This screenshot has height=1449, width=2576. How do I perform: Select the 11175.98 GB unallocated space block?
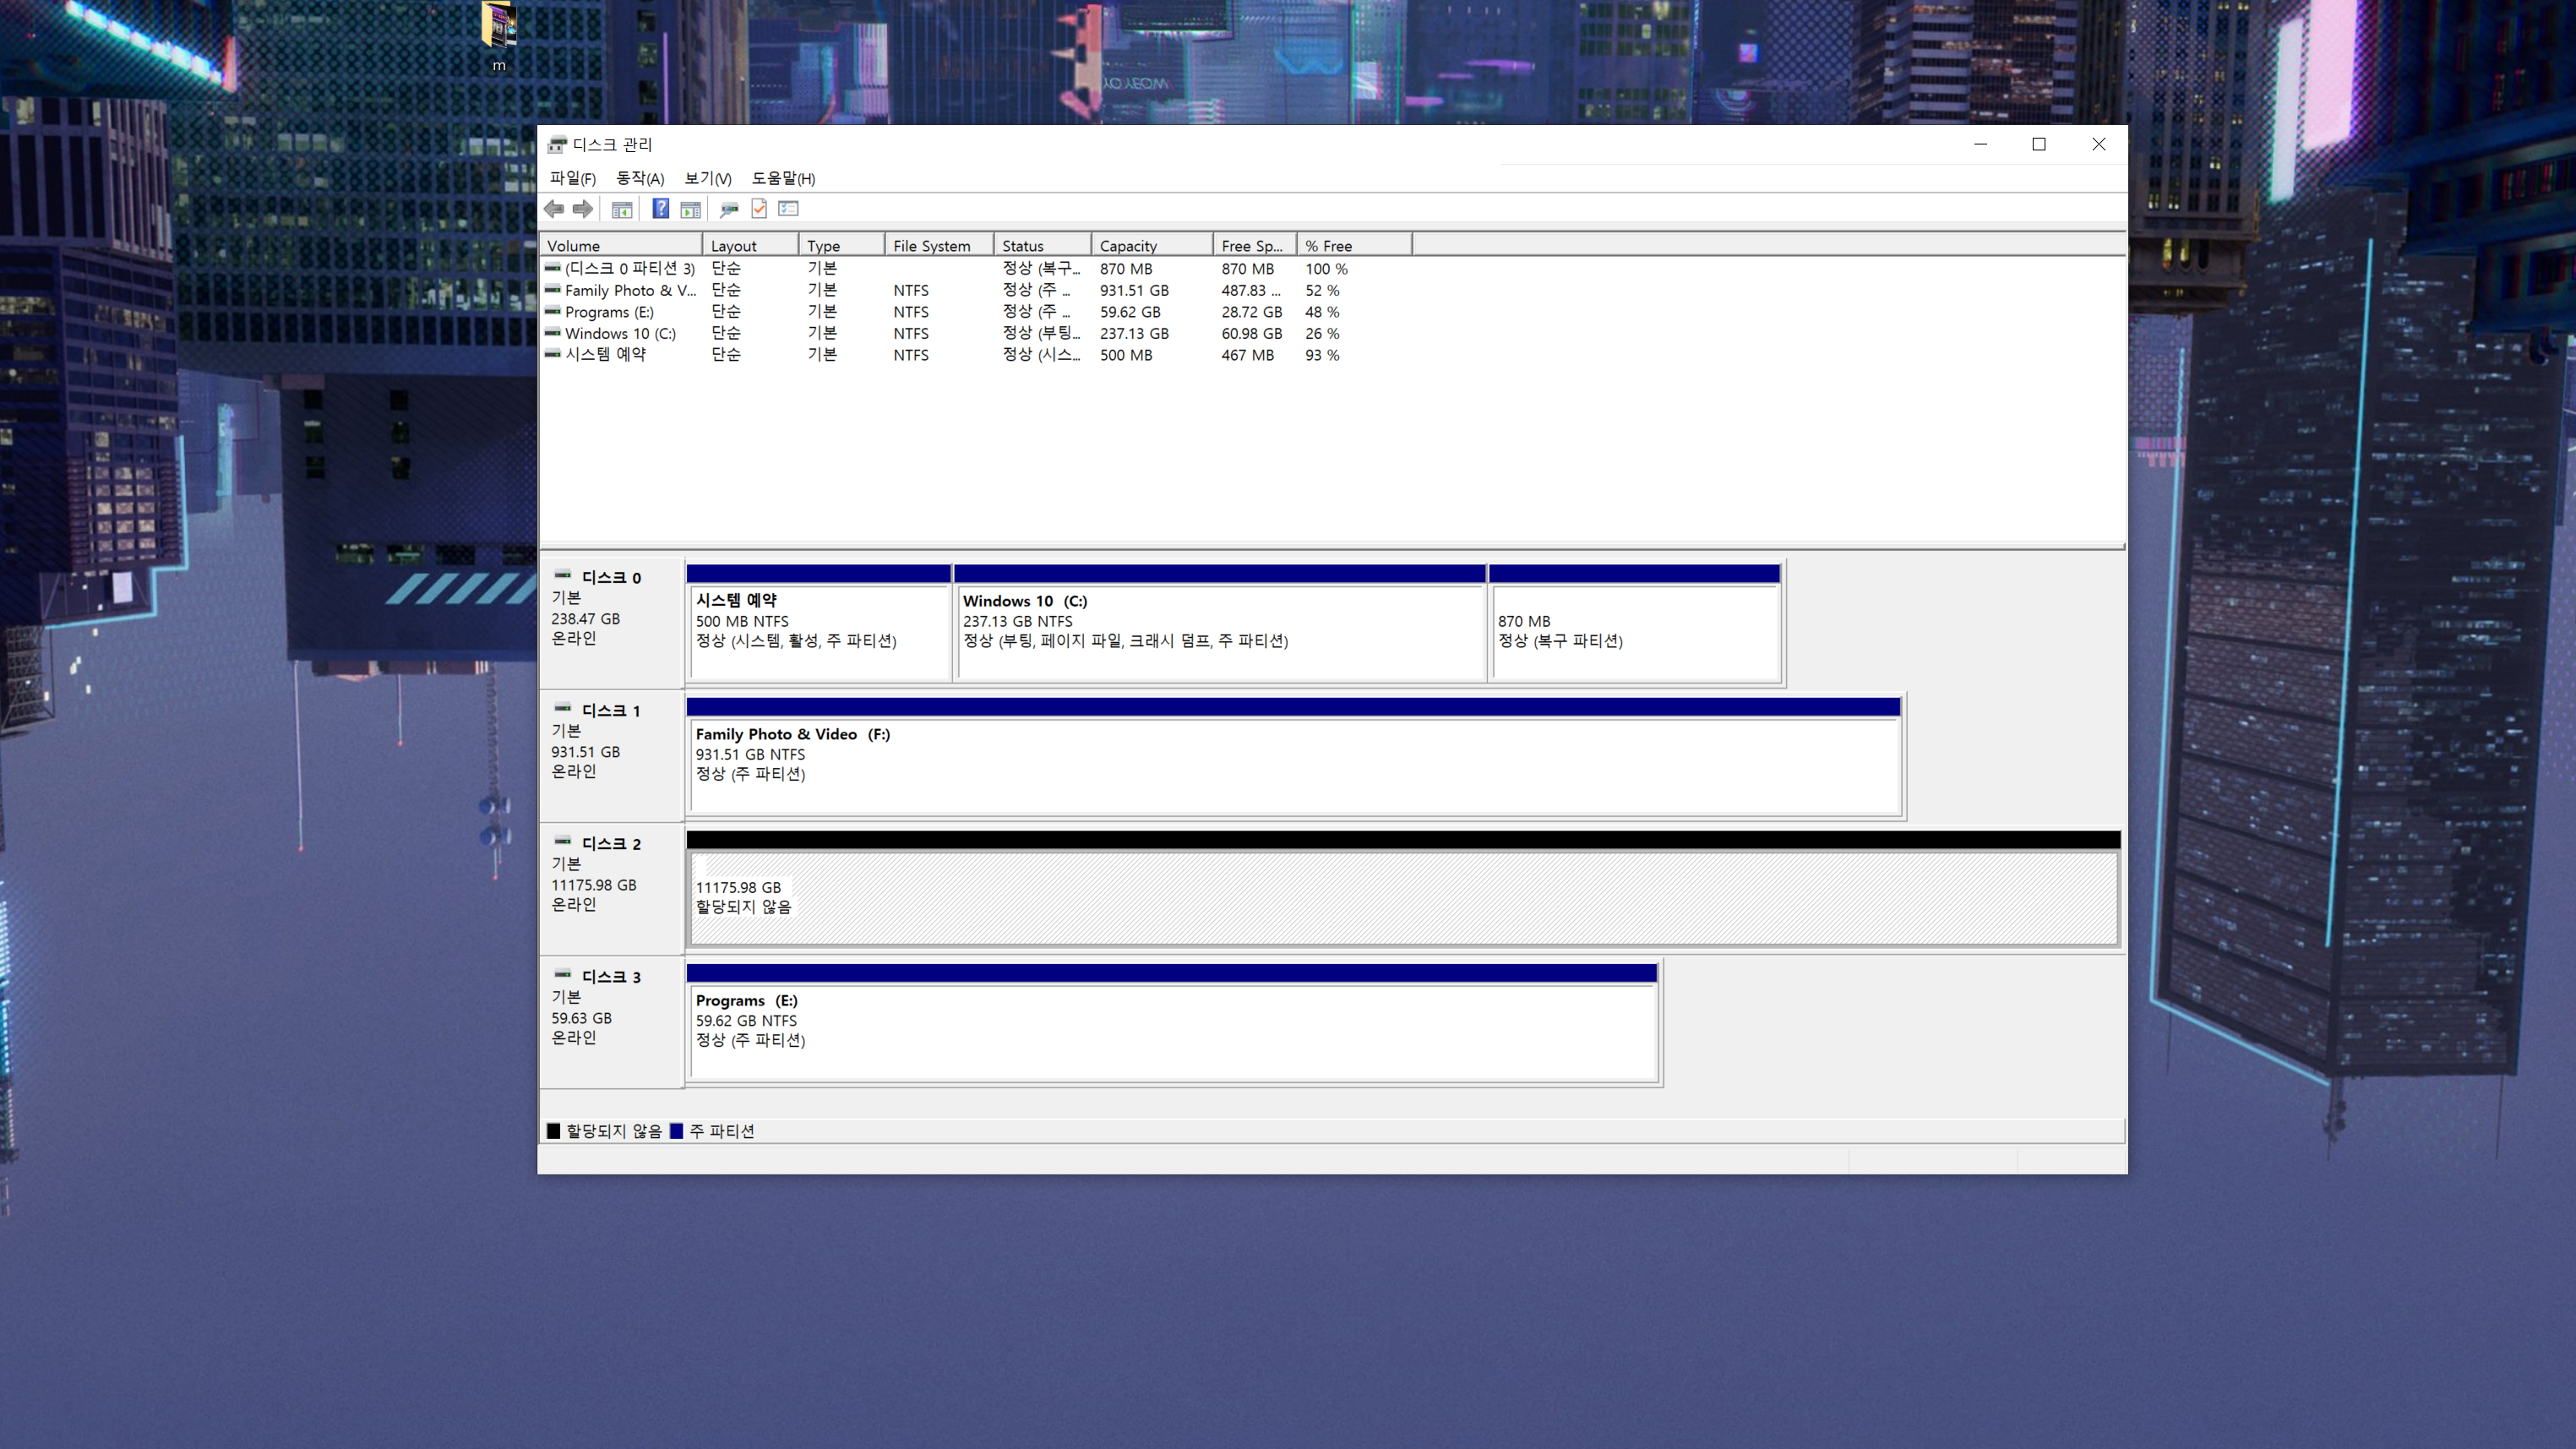[x=1400, y=897]
